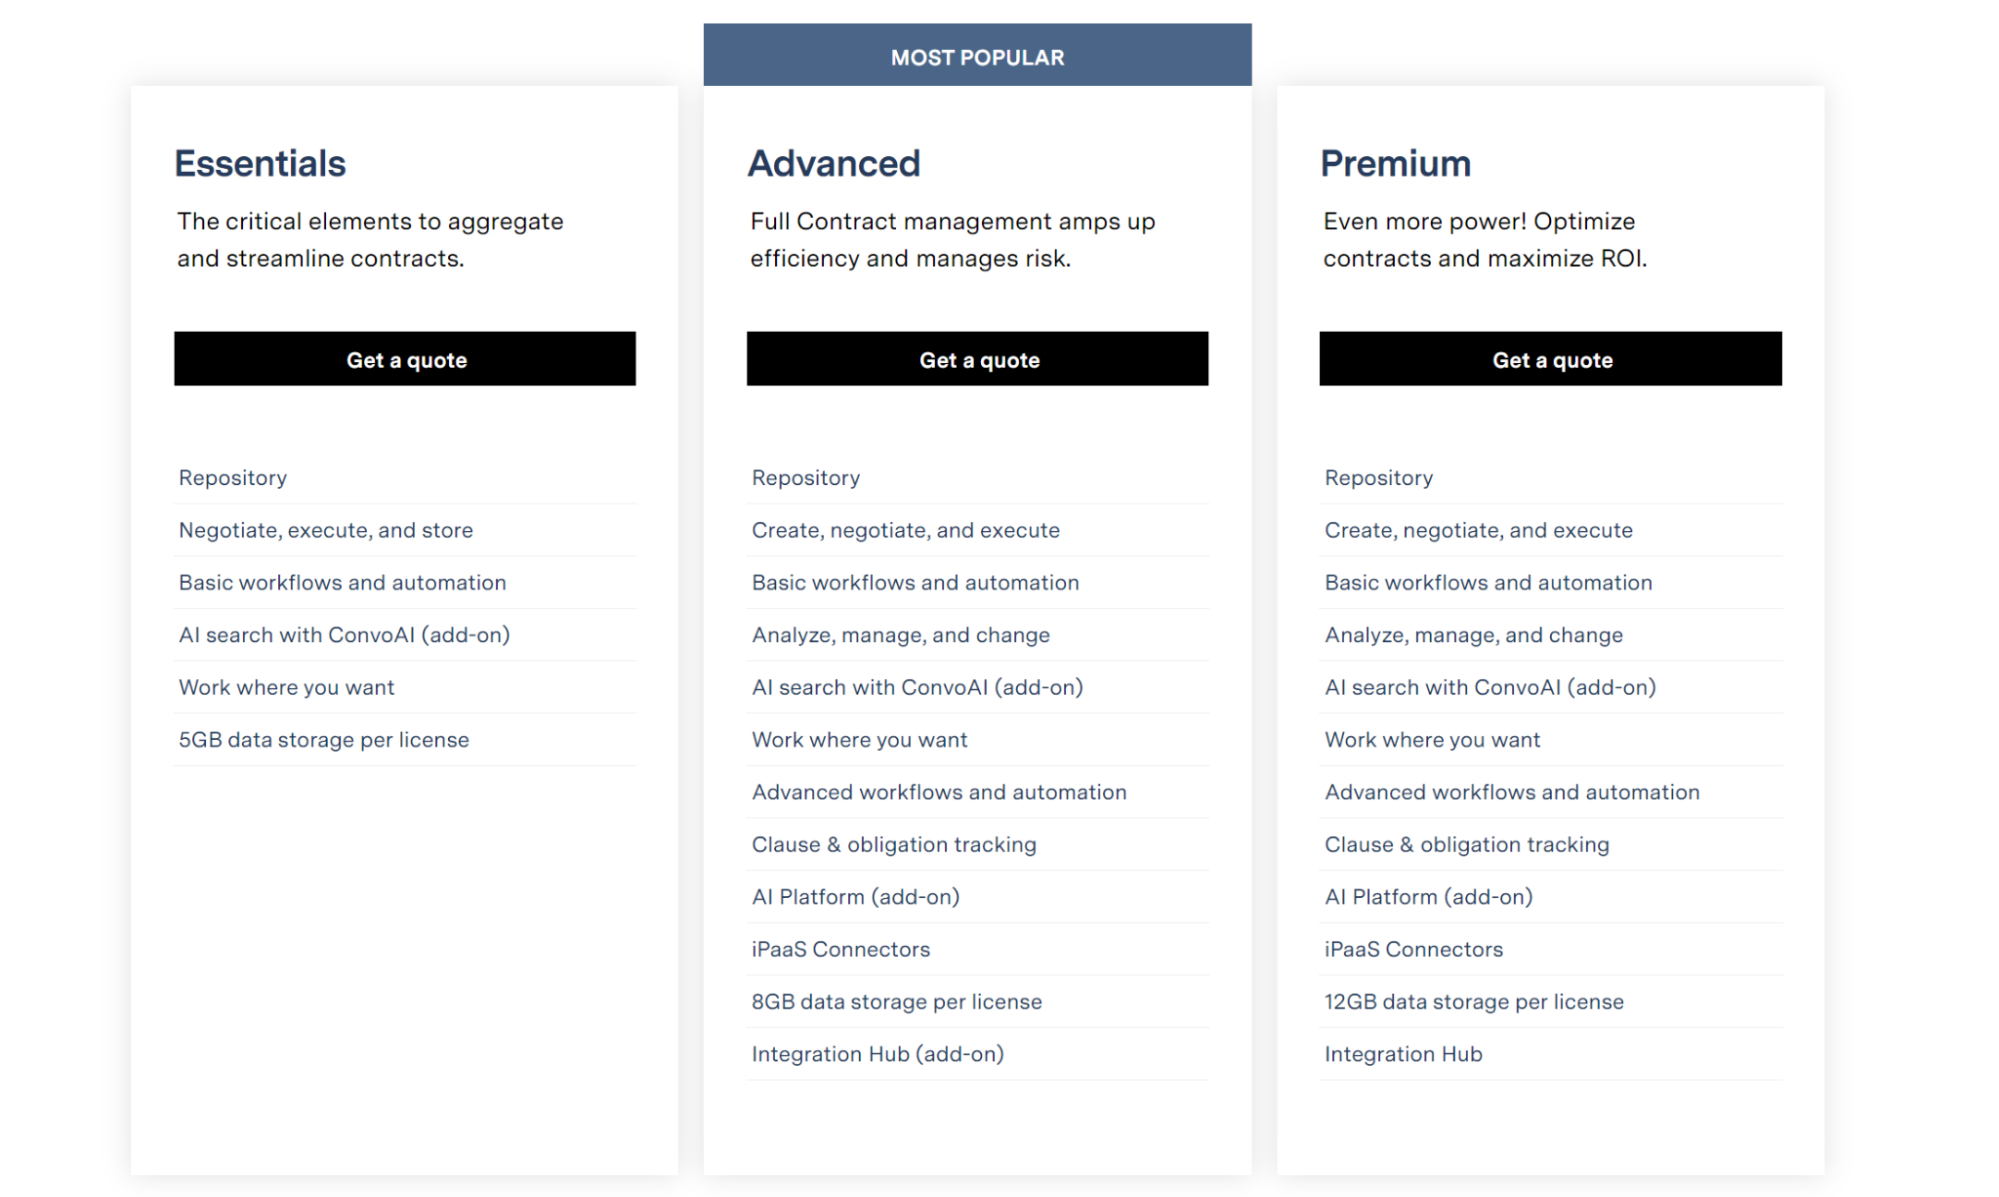Click Repository in the Essentials column
1999x1197 pixels.
coord(233,477)
